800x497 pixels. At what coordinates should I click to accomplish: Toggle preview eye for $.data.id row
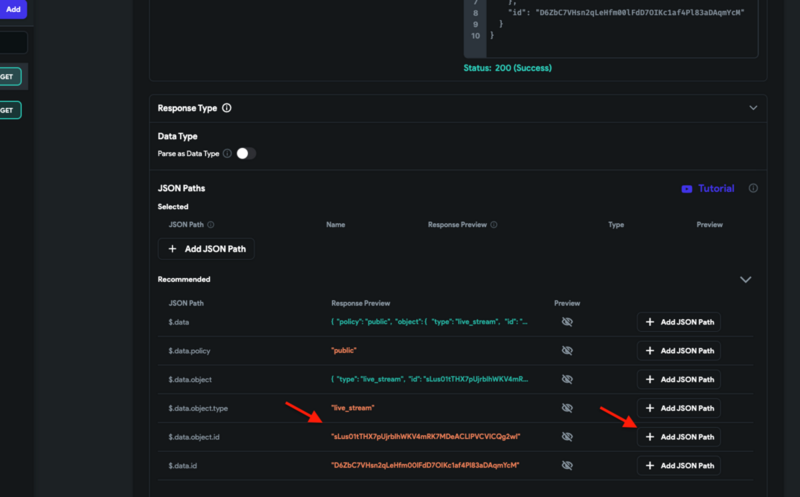pyautogui.click(x=567, y=465)
